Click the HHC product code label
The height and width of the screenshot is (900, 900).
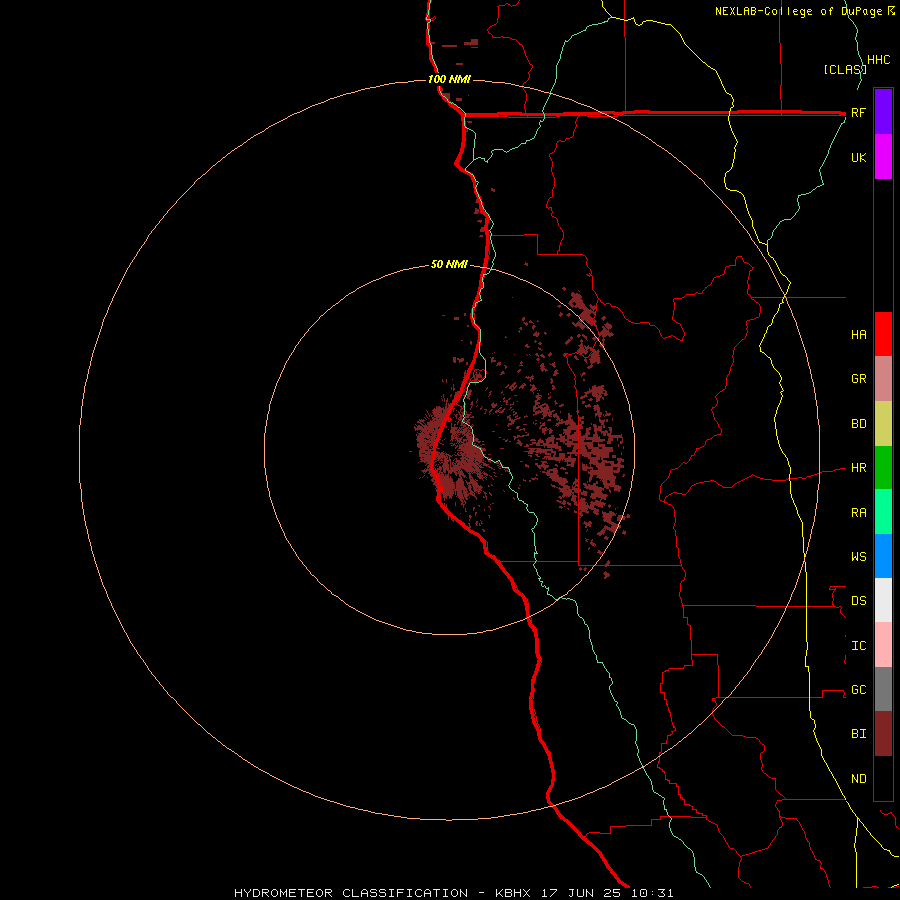pyautogui.click(x=878, y=60)
